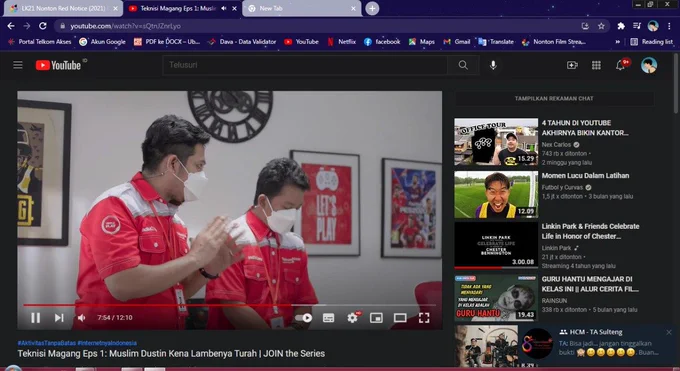This screenshot has height=371, width=680.
Task: Click the #AktivitasTanpaBatas hashtag
Action: click(46, 343)
